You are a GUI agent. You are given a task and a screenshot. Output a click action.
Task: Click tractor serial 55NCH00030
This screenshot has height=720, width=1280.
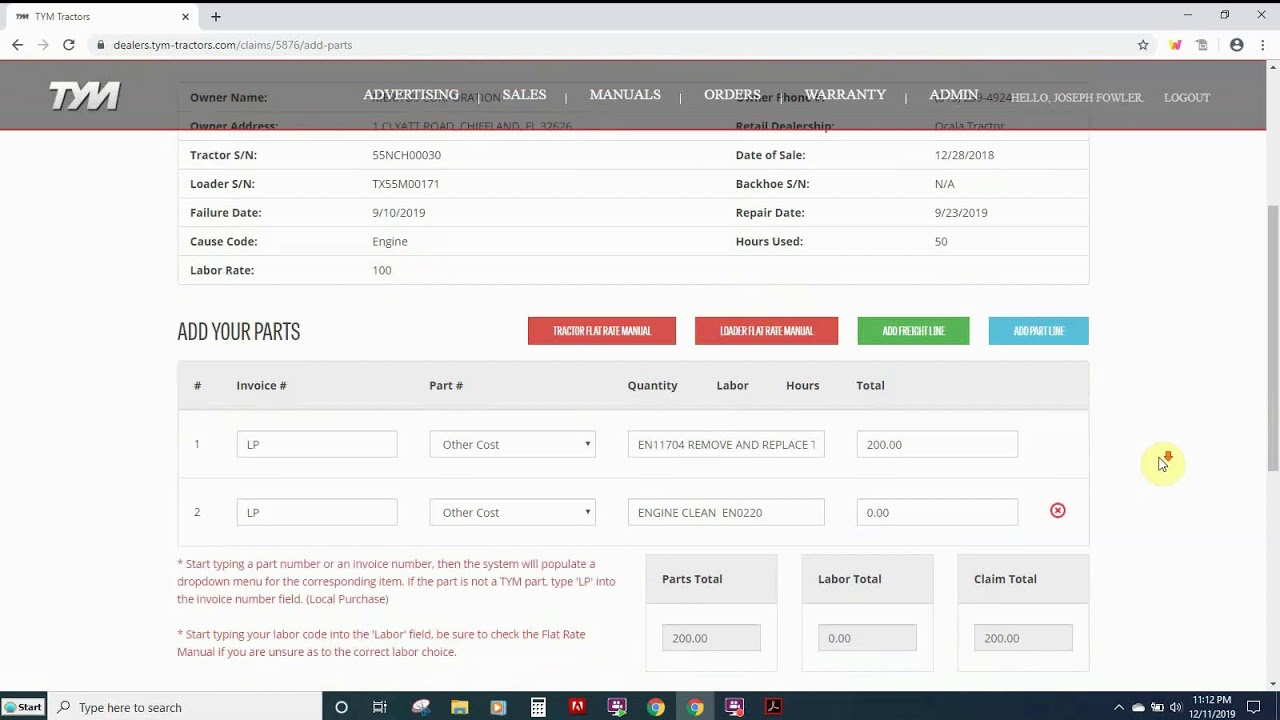(406, 155)
